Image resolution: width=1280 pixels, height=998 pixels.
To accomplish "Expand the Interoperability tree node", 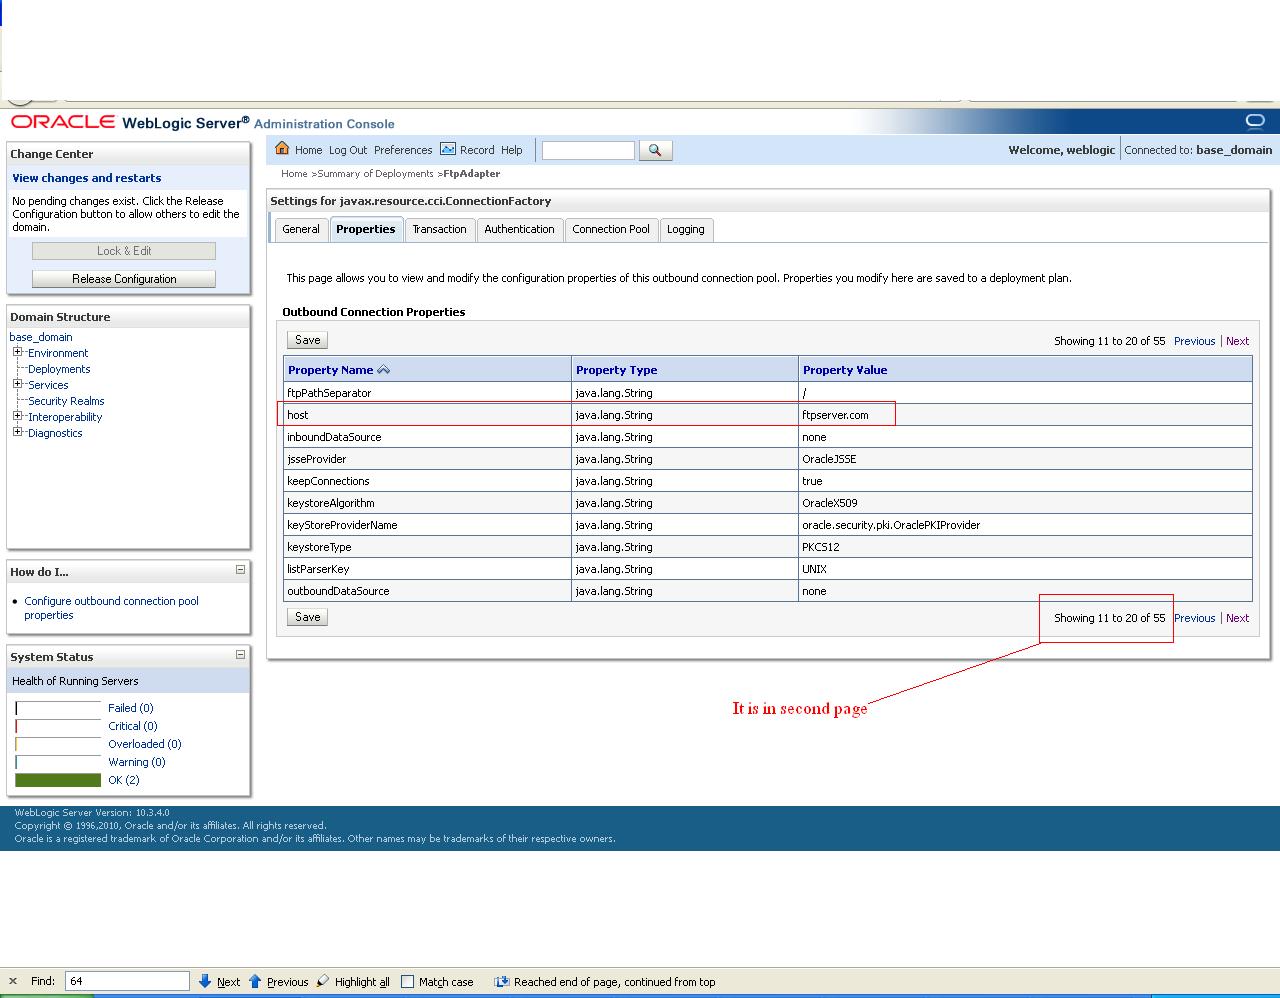I will [x=17, y=416].
